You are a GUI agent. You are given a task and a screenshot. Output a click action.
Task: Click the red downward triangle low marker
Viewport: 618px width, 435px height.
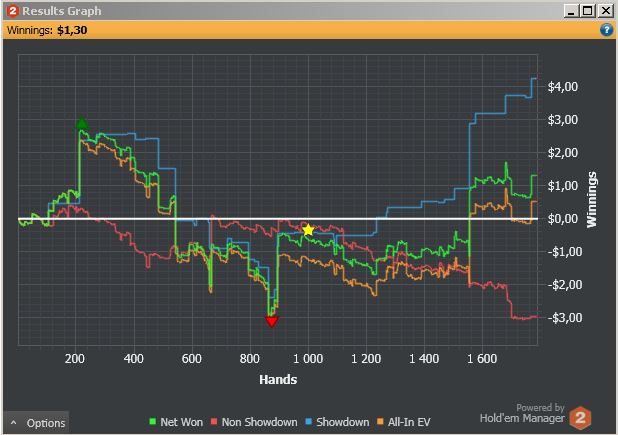[272, 322]
